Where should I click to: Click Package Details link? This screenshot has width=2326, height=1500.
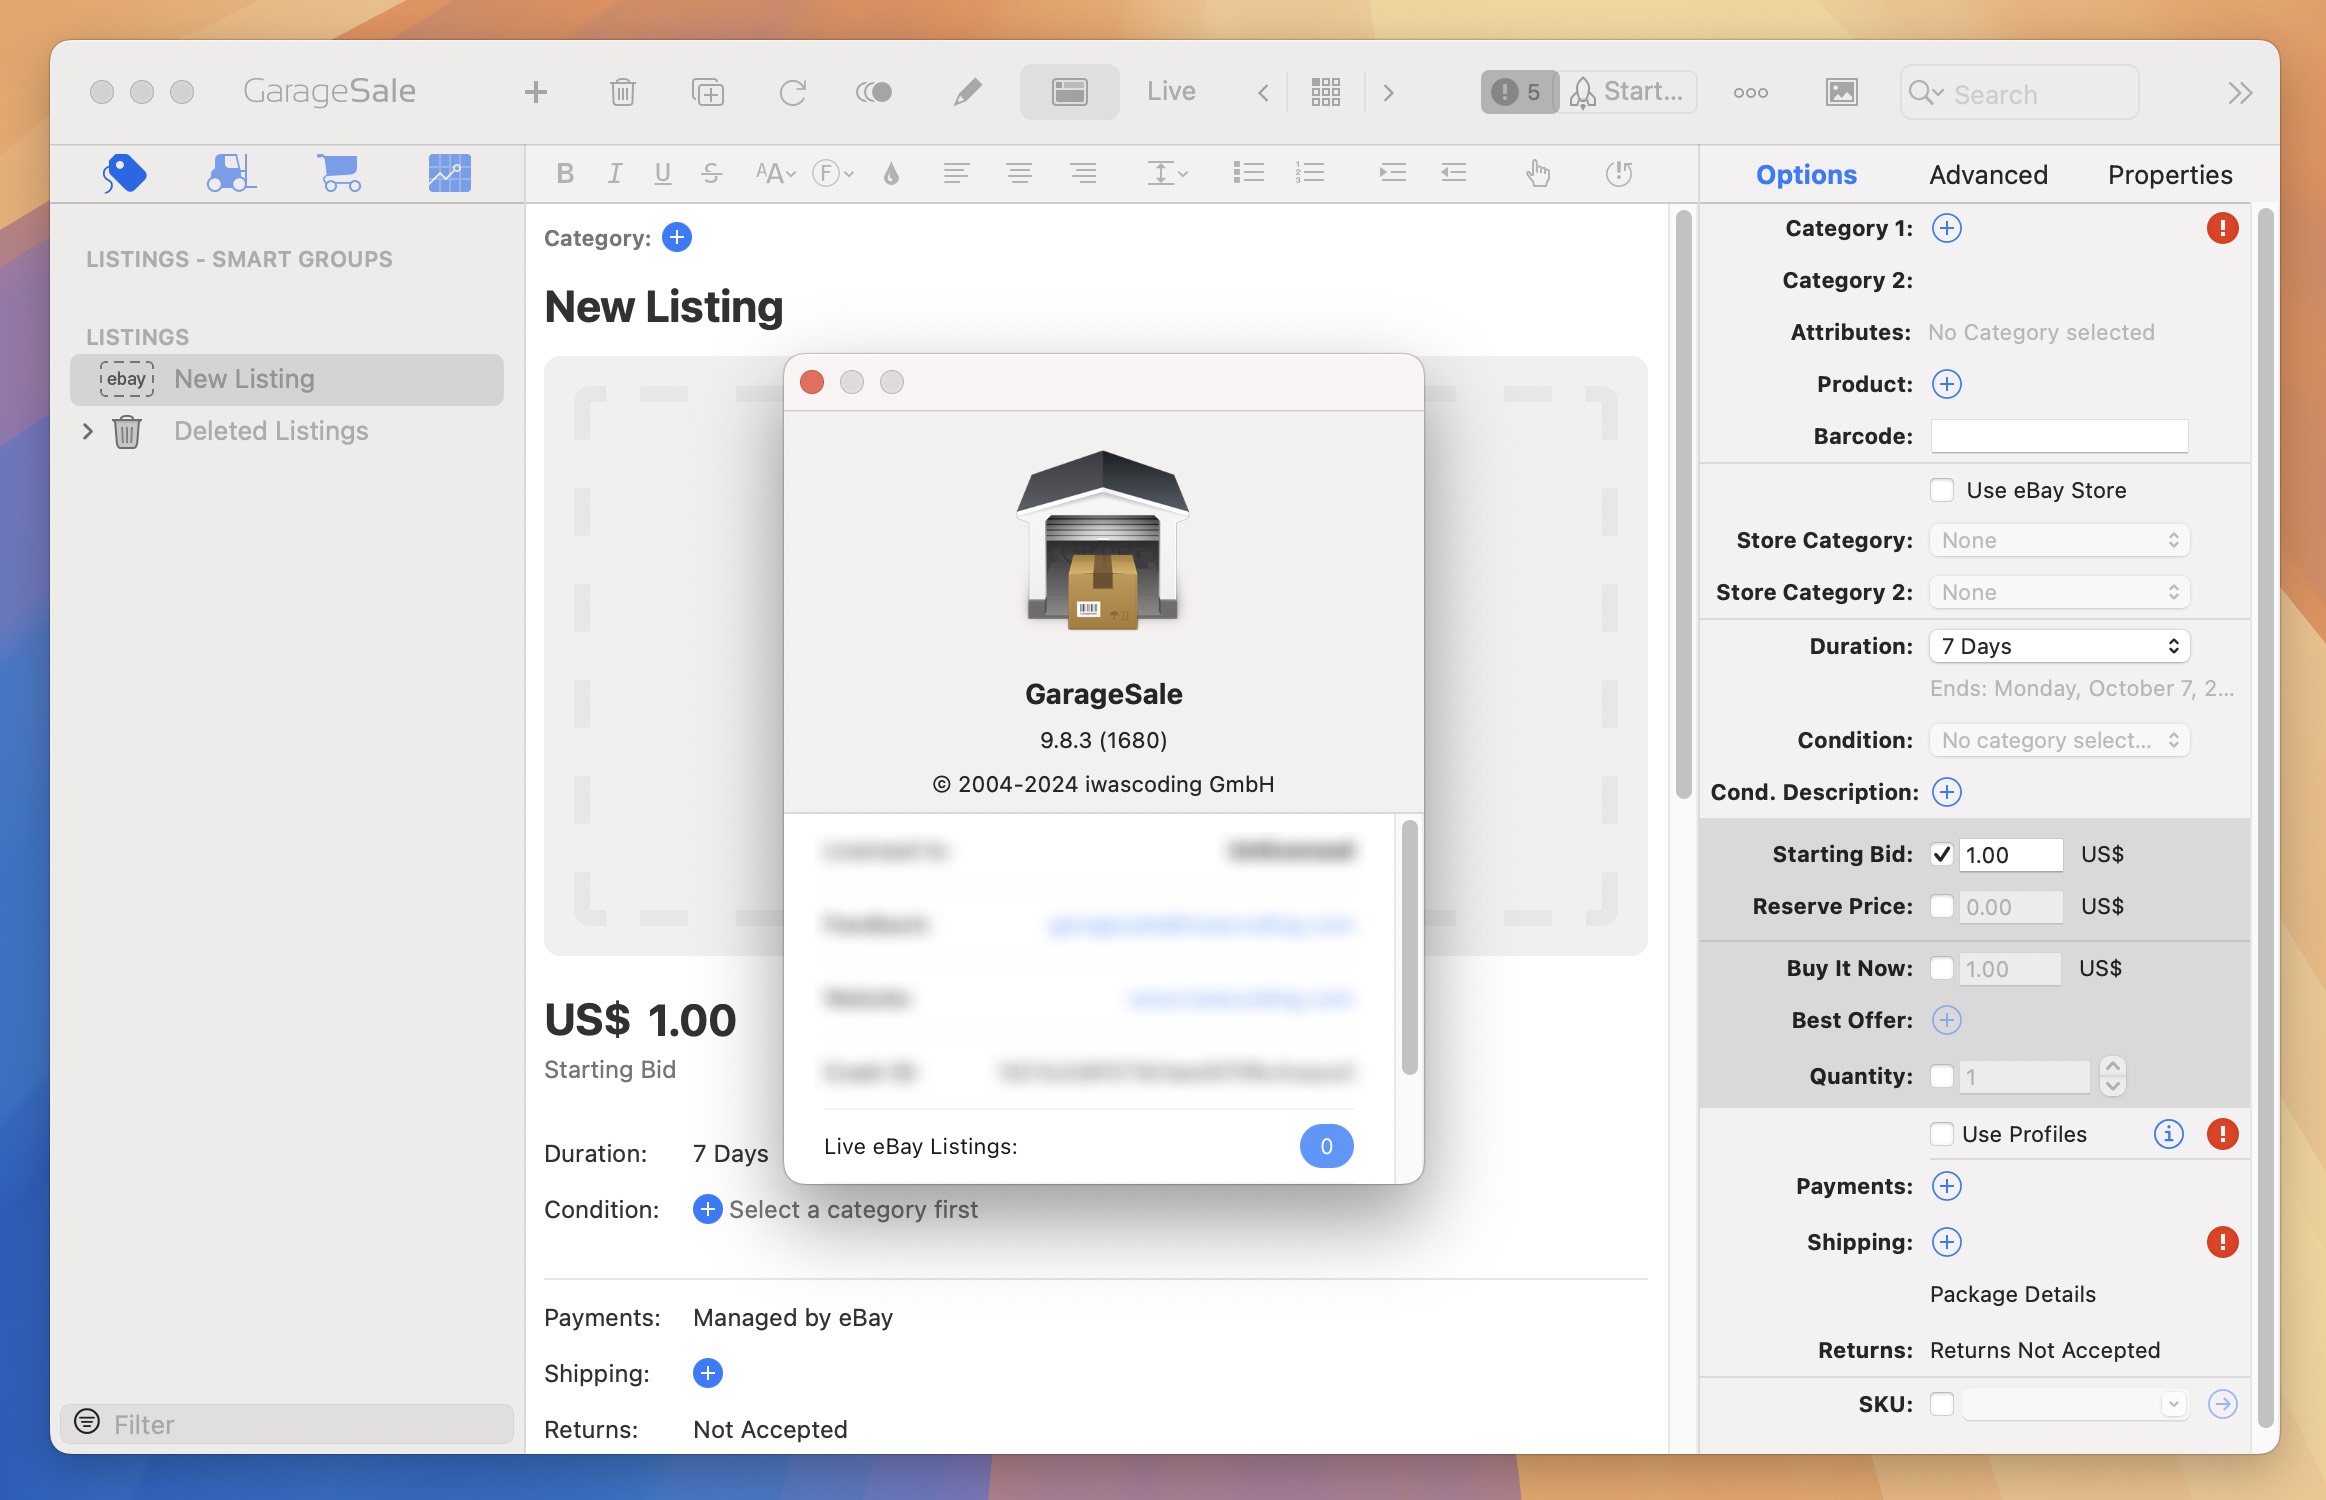click(2012, 1294)
